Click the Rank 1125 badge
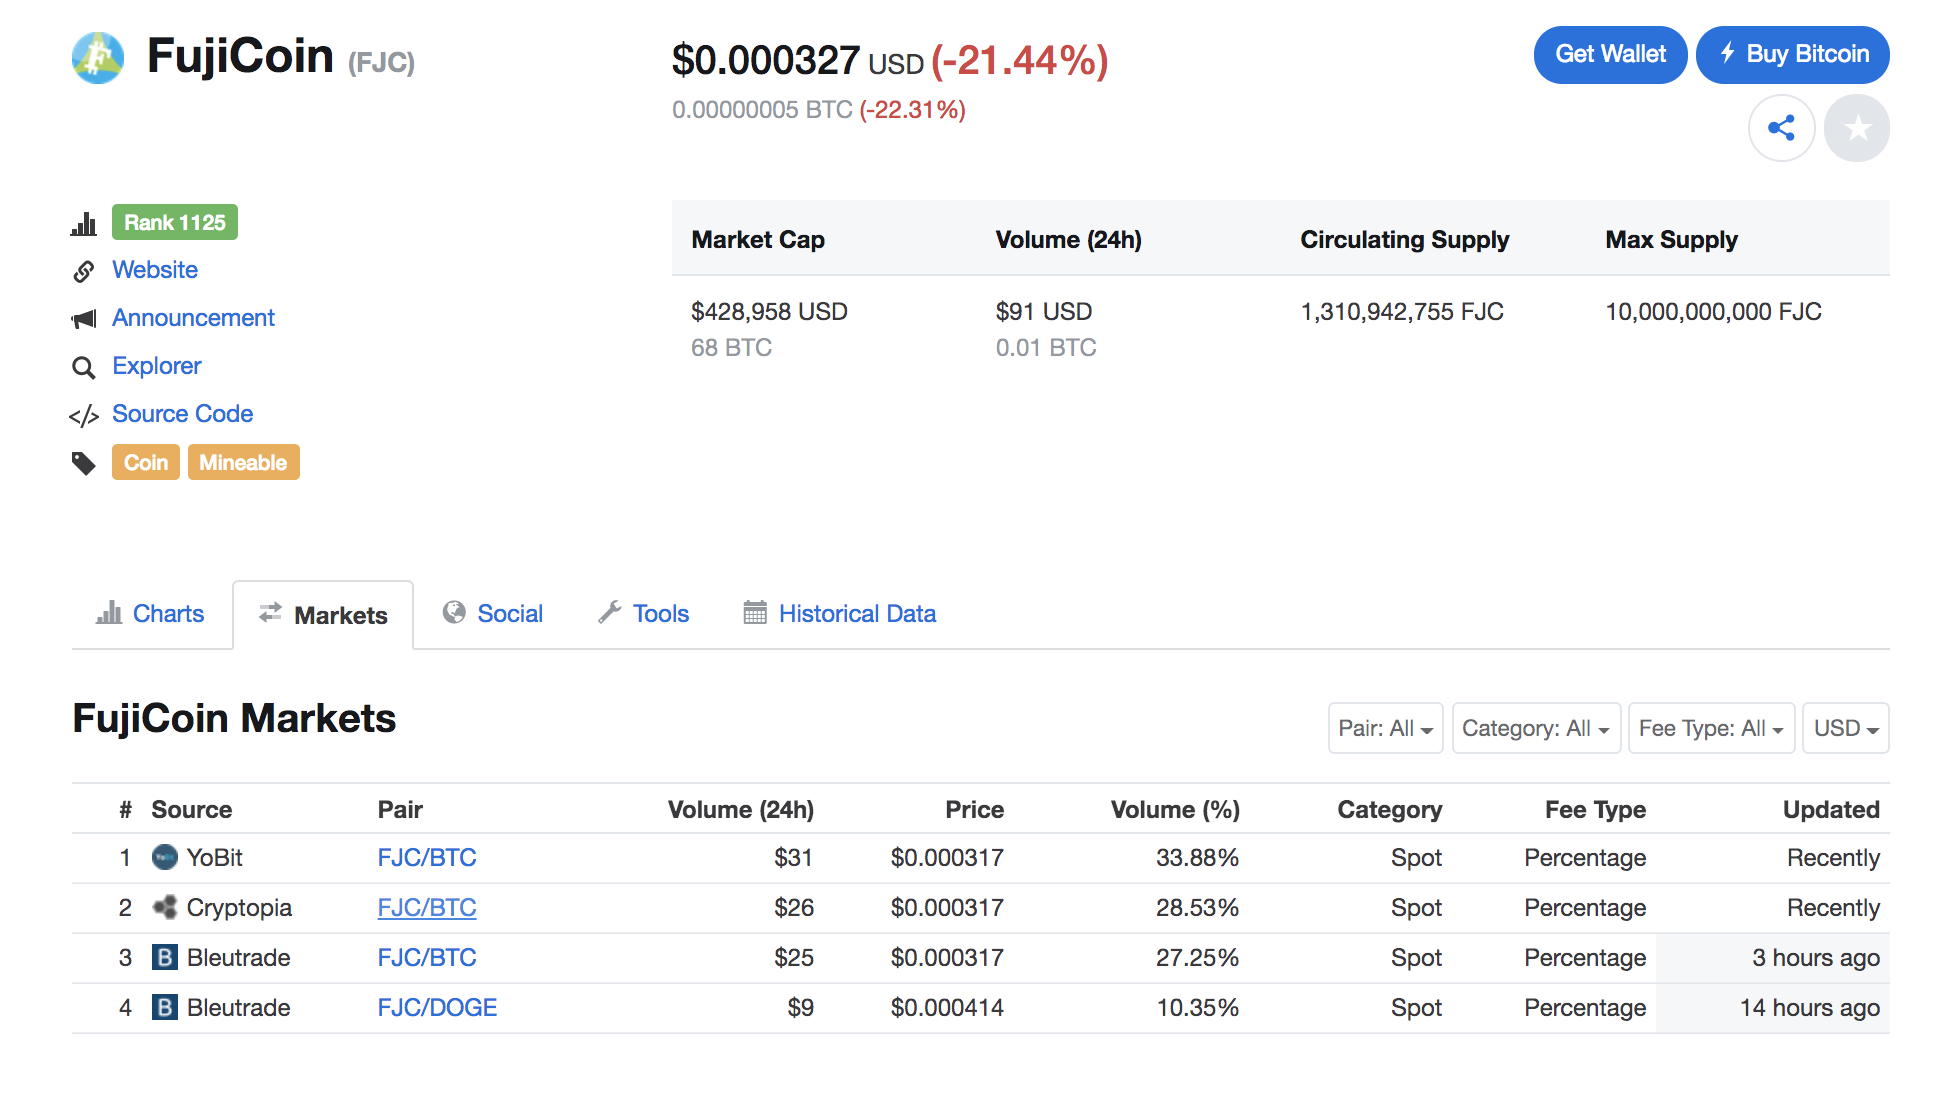This screenshot has width=1958, height=1094. pyautogui.click(x=175, y=222)
